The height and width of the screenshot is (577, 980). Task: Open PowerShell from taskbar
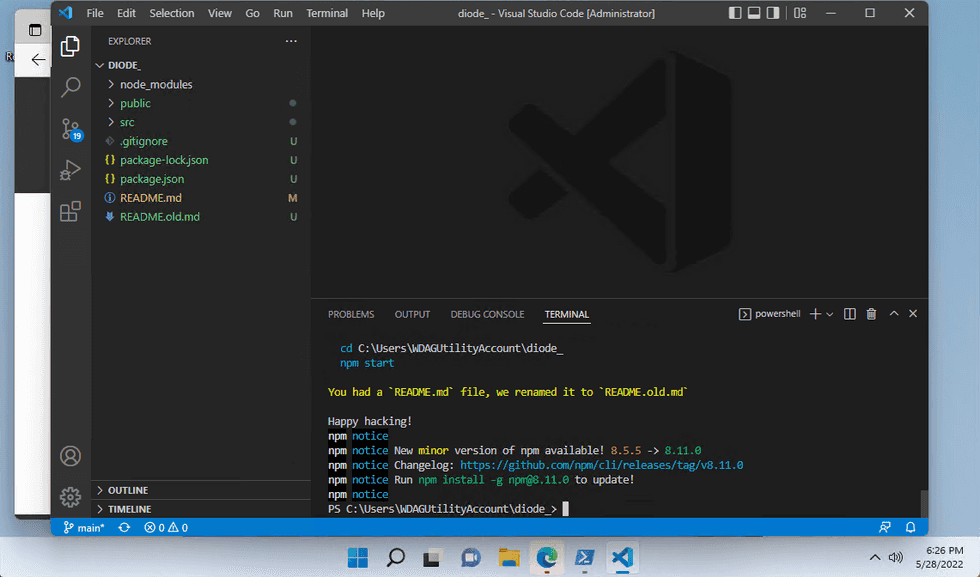(x=584, y=557)
